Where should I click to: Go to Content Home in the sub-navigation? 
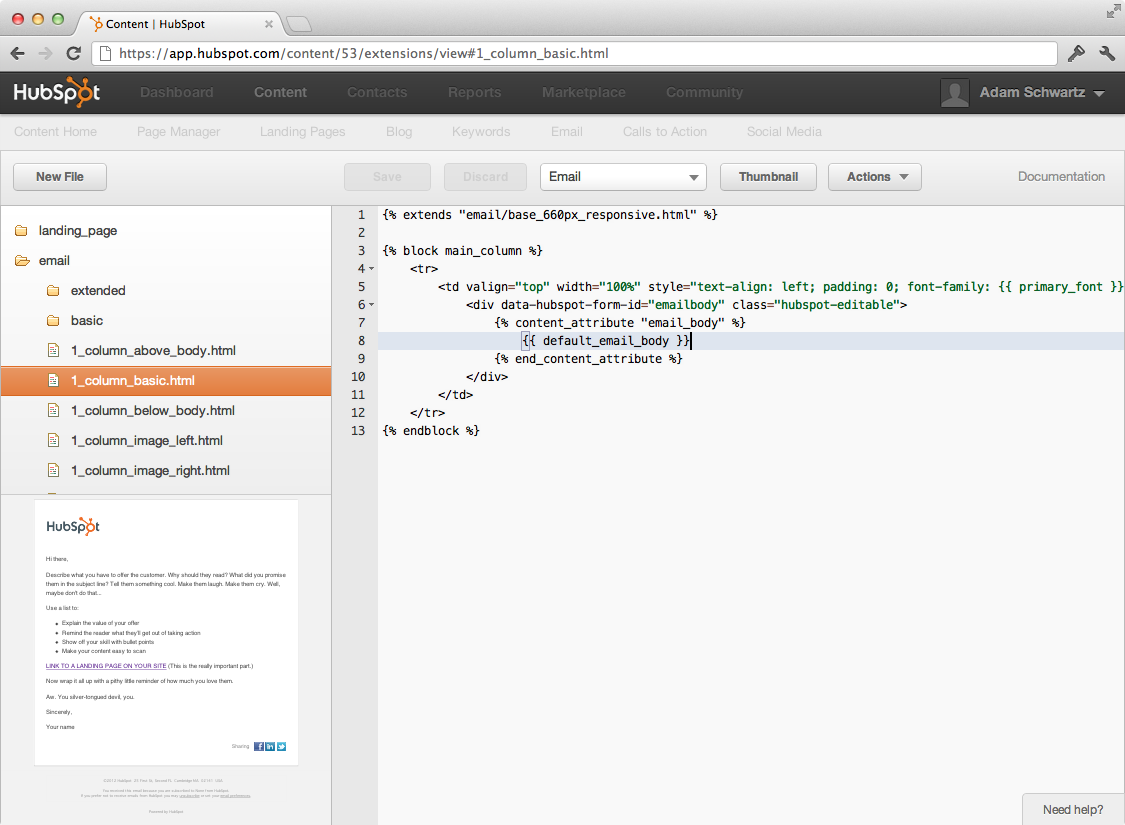[x=55, y=132]
